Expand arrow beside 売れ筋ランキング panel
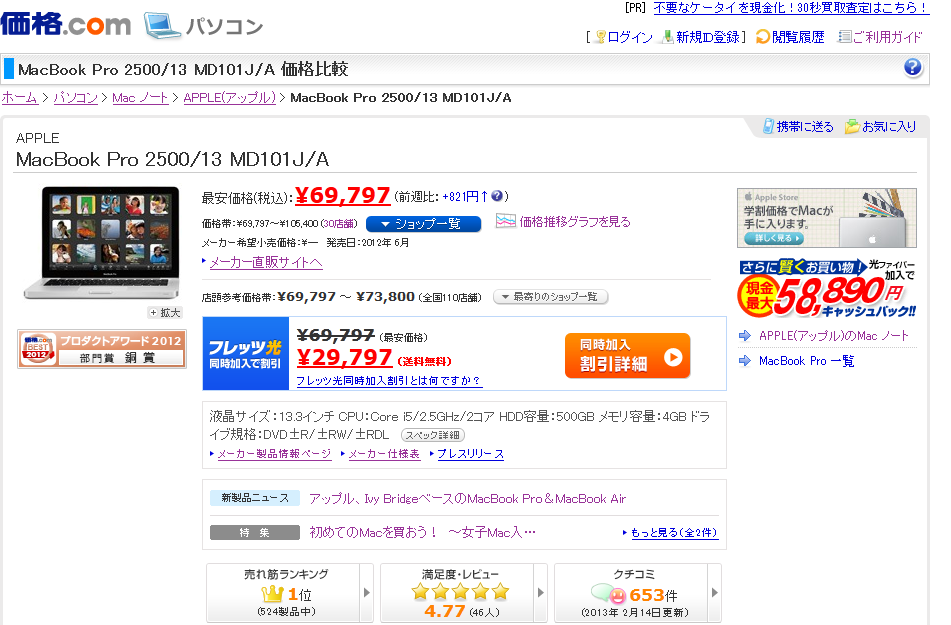Viewport: 951px width, 625px height. (367, 593)
